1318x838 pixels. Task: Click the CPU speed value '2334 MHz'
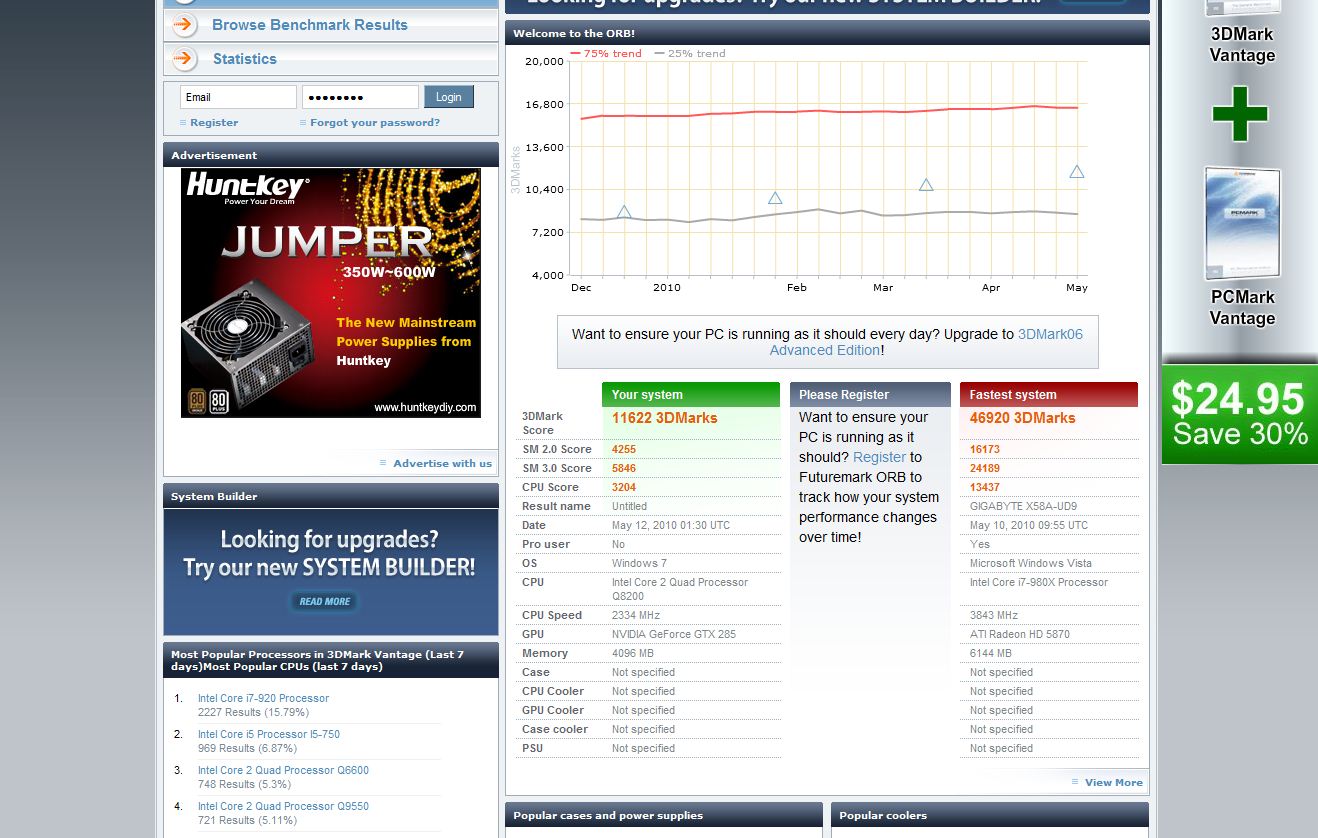coord(637,616)
